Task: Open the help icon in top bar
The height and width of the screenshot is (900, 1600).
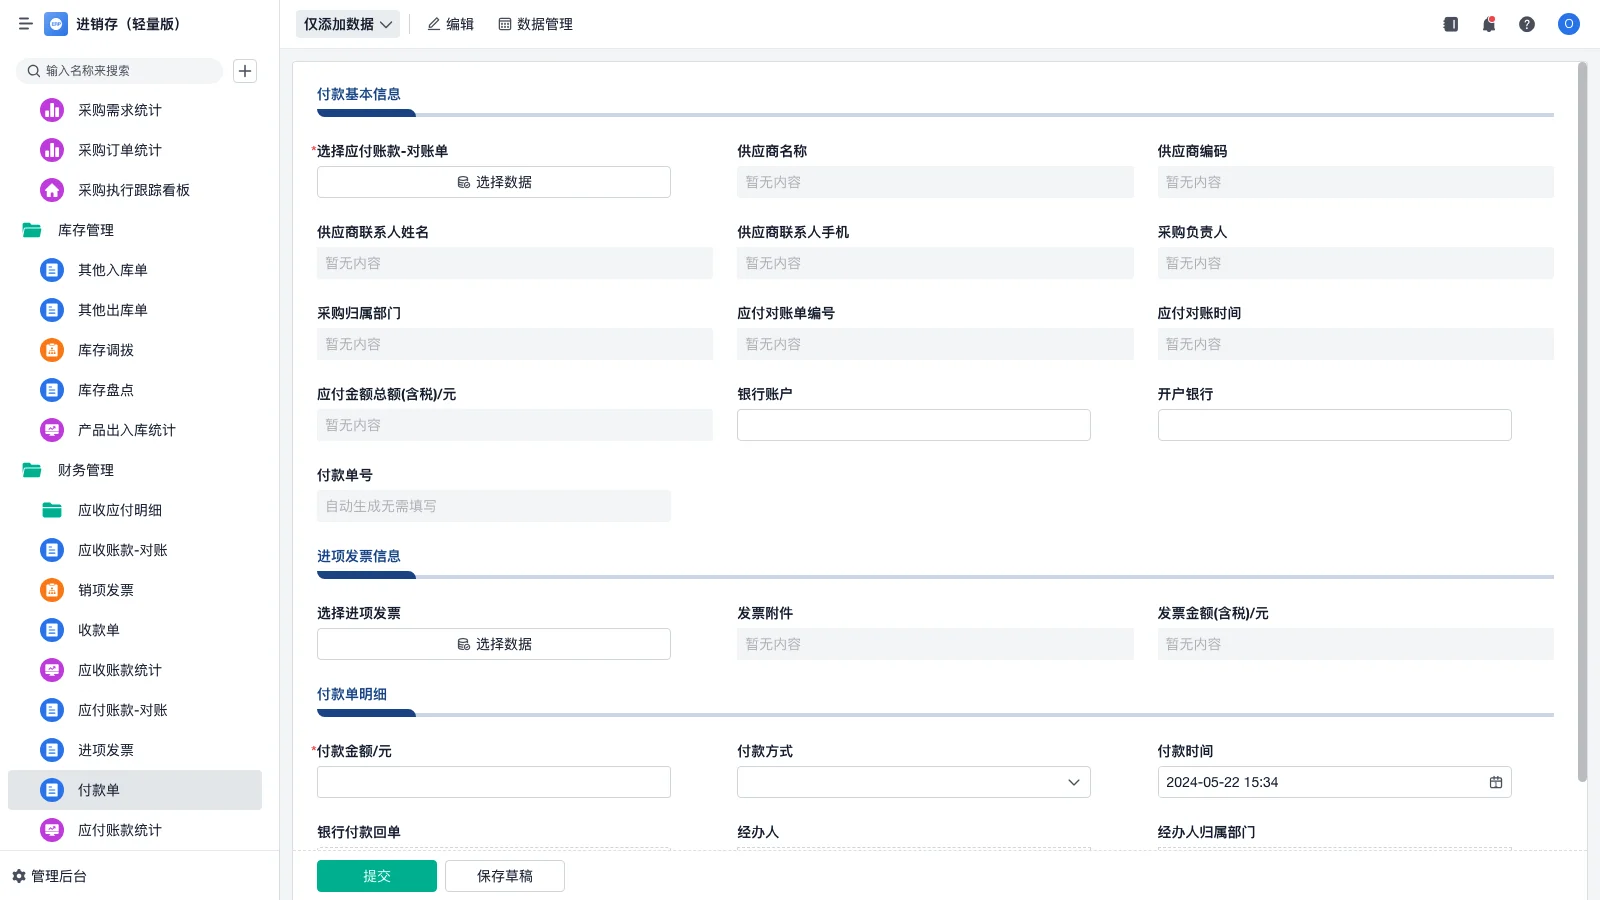Action: click(x=1527, y=24)
